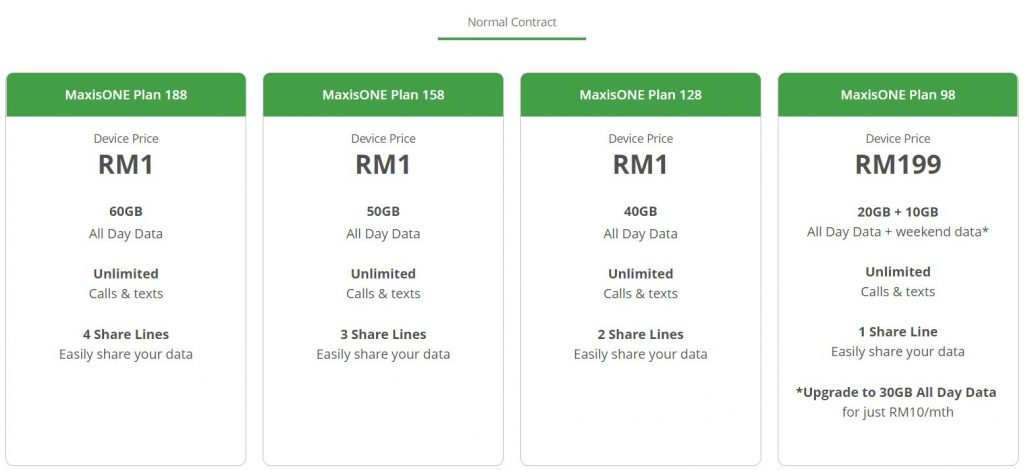
Task: Open the MaxisONE Plan 158 header
Action: (383, 95)
